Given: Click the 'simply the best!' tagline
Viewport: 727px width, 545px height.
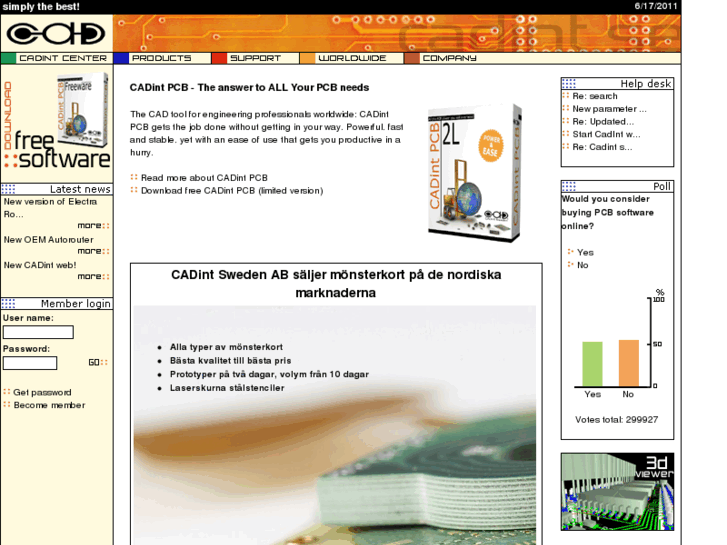Looking at the screenshot, I should 41,6.
